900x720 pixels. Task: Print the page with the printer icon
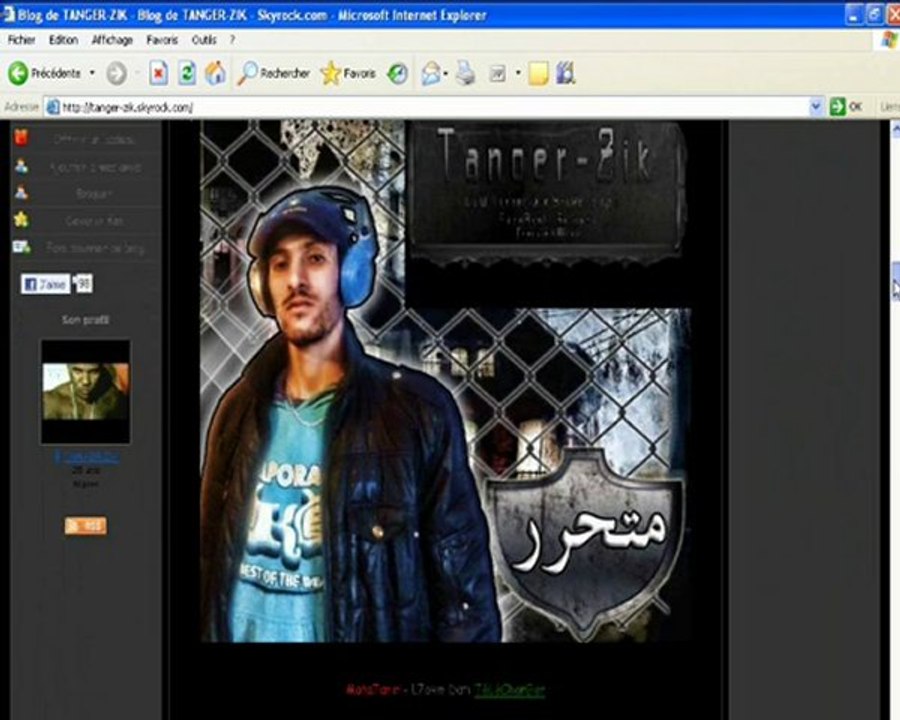pos(465,73)
